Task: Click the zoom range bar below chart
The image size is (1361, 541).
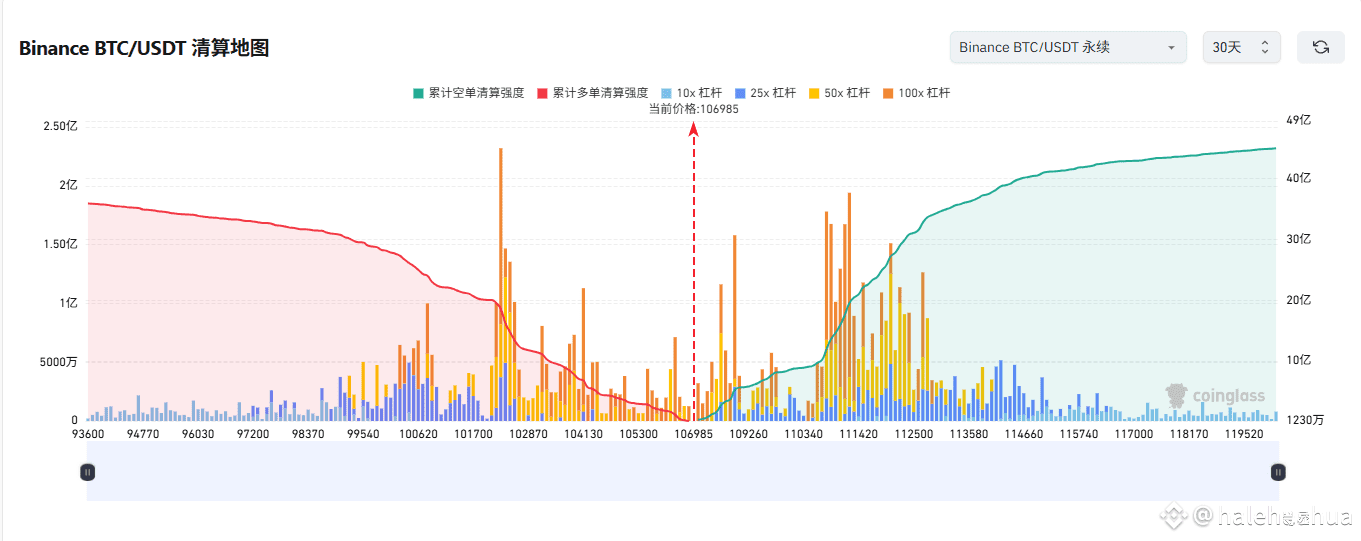Action: tap(682, 472)
